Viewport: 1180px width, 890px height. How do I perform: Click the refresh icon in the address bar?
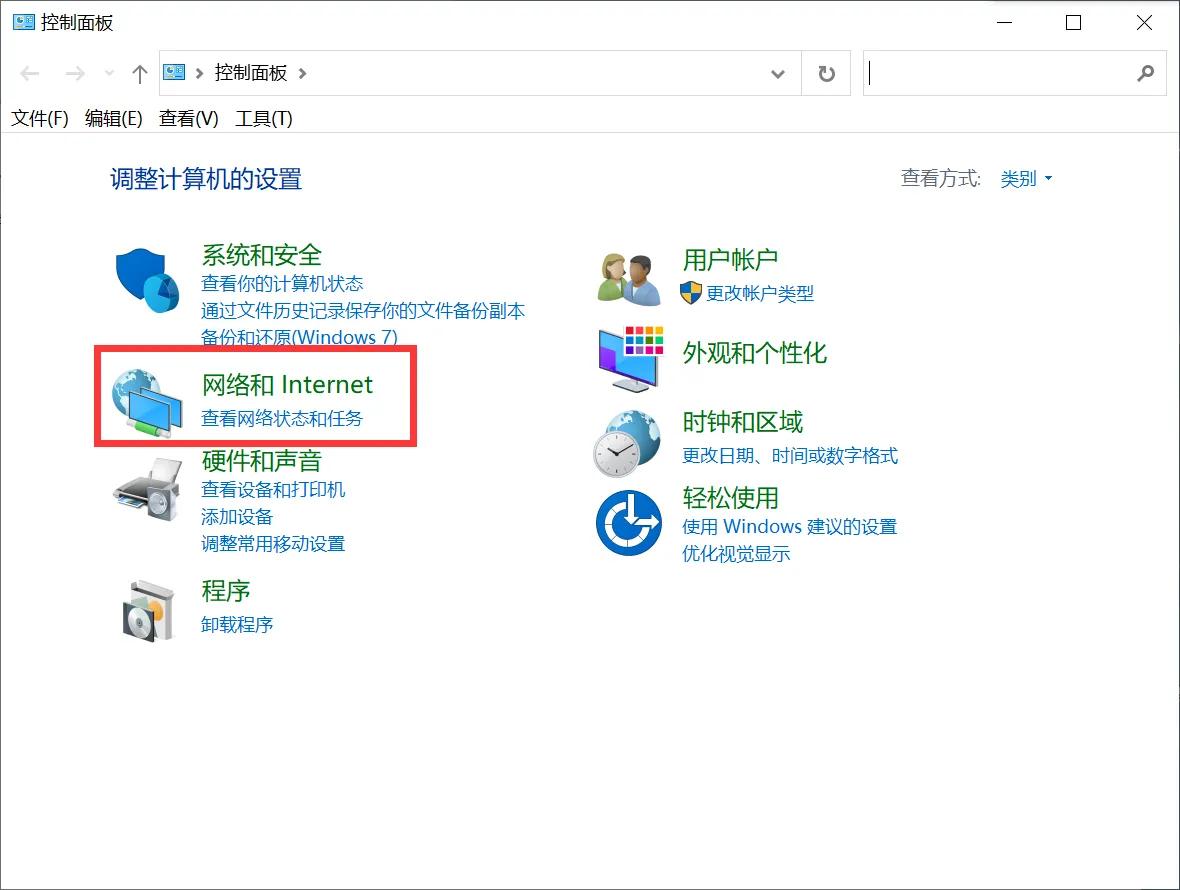click(825, 73)
